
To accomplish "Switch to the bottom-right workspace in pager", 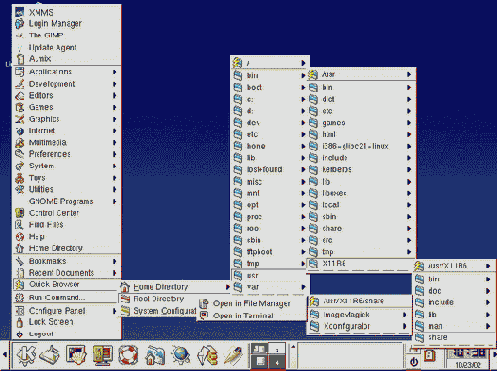I will pos(277,362).
